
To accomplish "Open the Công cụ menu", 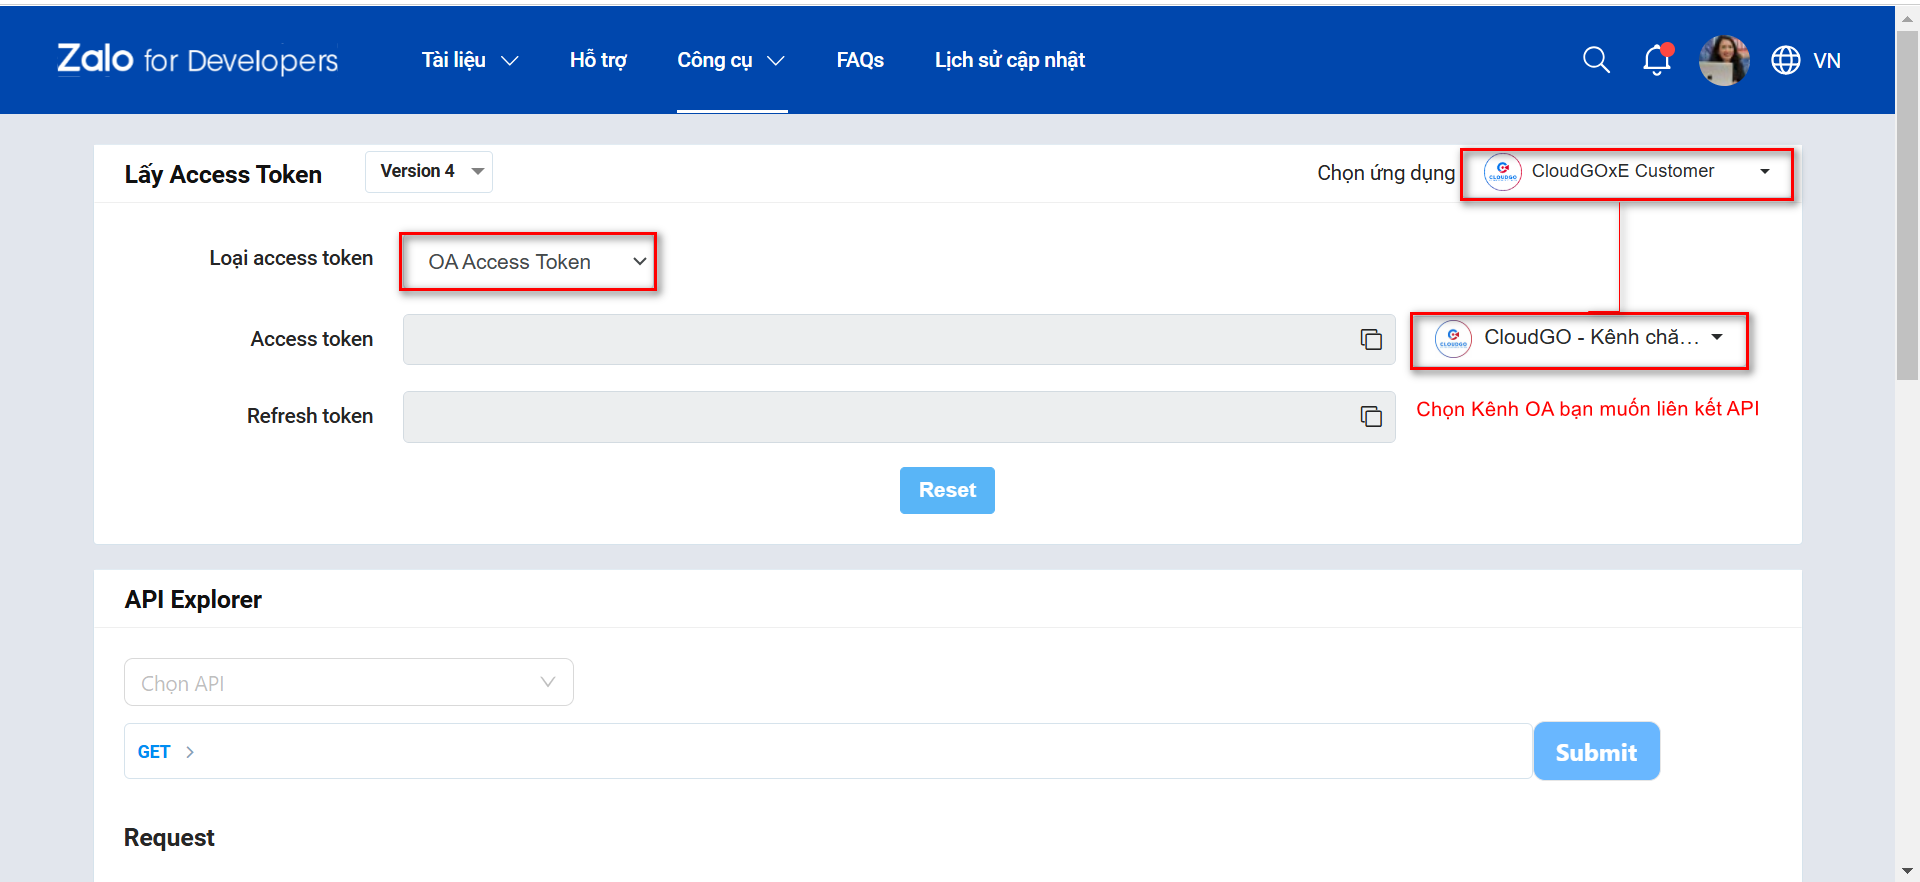I will [x=731, y=60].
